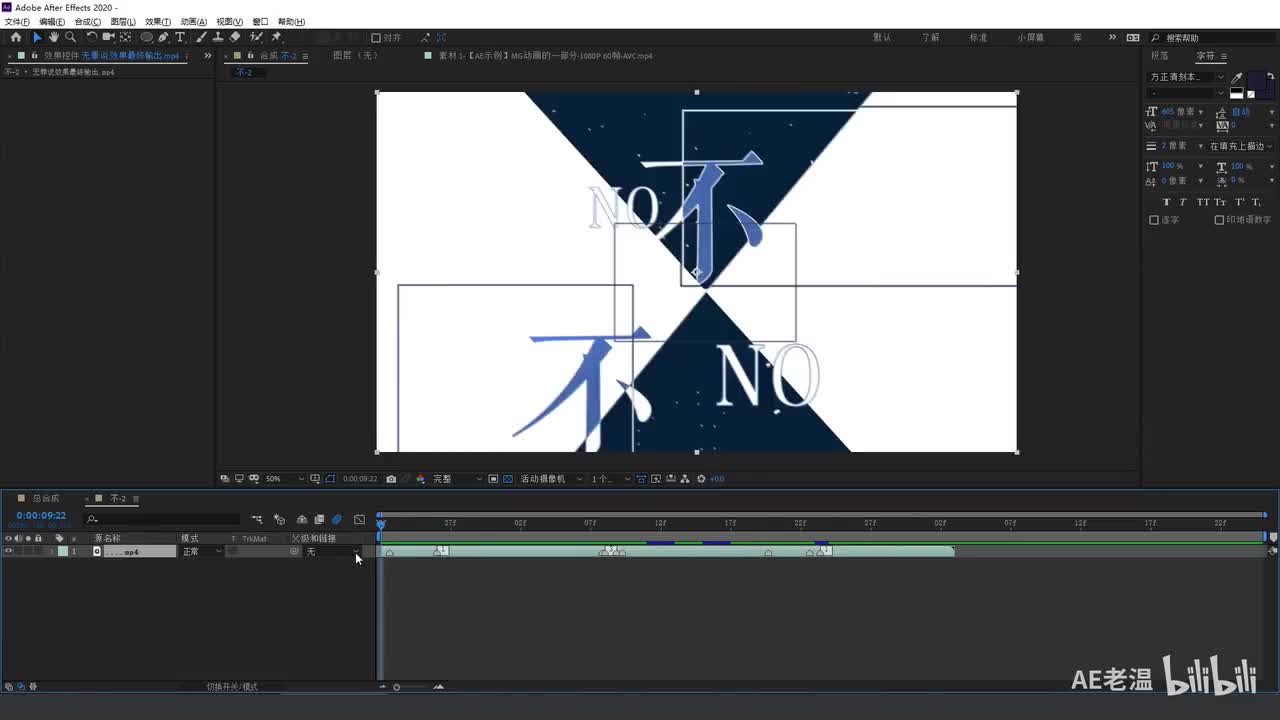This screenshot has width=1280, height=720.
Task: Swap fill and stroke colors arrow
Action: coord(1270,76)
